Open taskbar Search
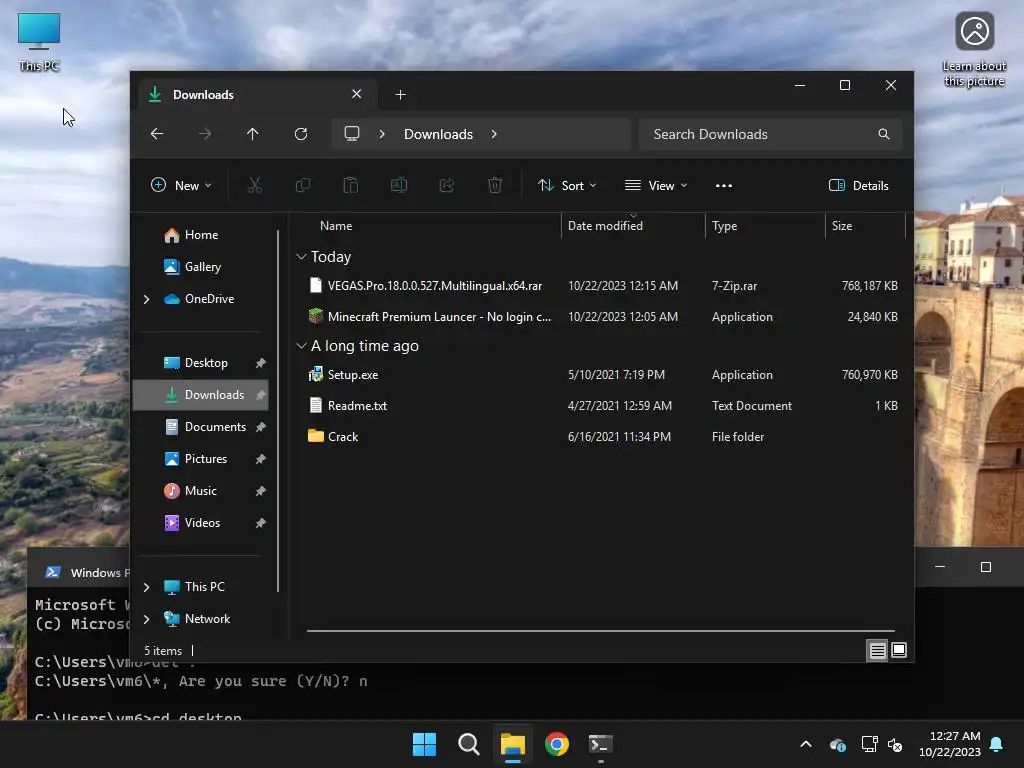This screenshot has height=768, width=1024. coord(468,744)
